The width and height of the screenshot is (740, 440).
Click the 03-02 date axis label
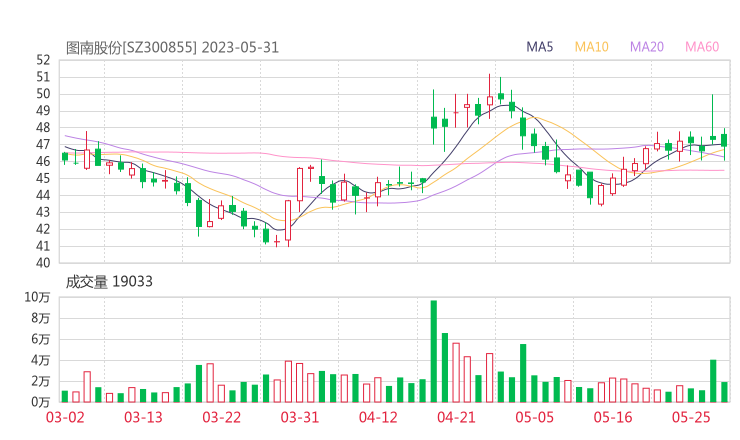click(x=65, y=417)
